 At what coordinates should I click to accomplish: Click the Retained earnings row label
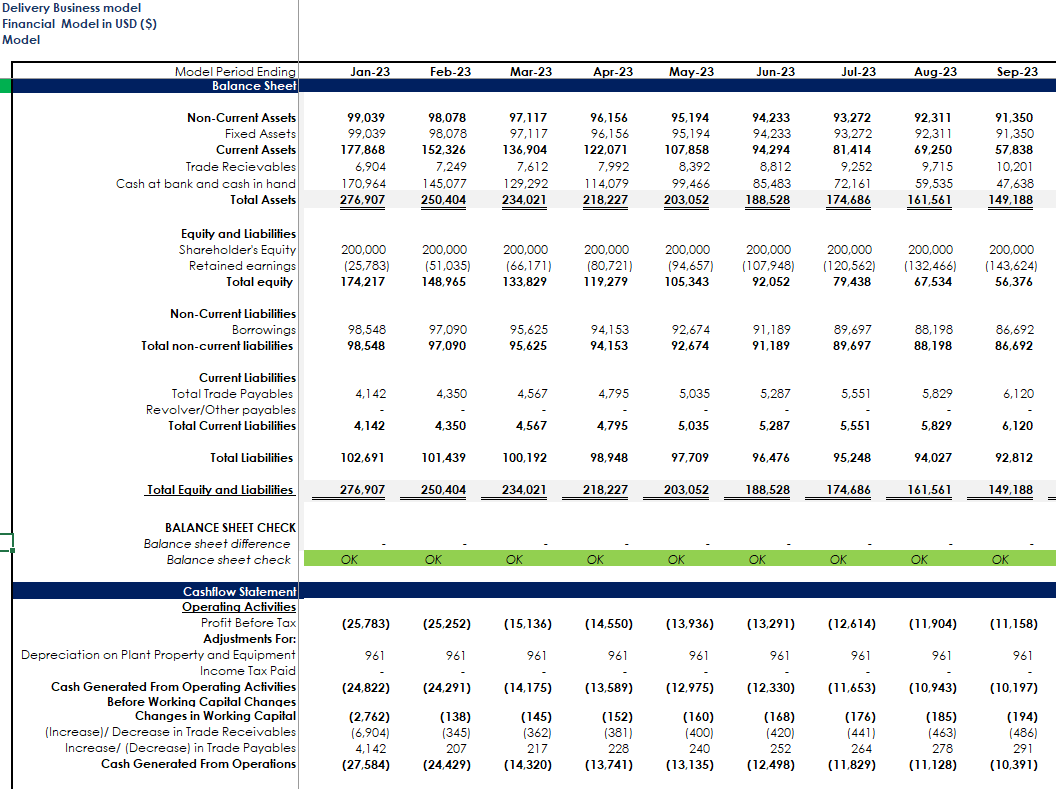point(242,266)
